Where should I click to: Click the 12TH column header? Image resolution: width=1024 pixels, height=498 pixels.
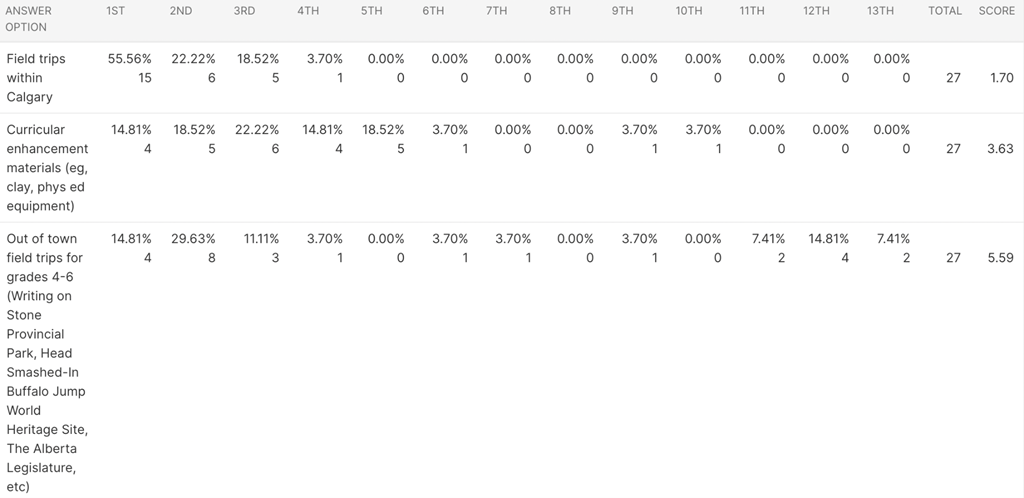point(816,11)
